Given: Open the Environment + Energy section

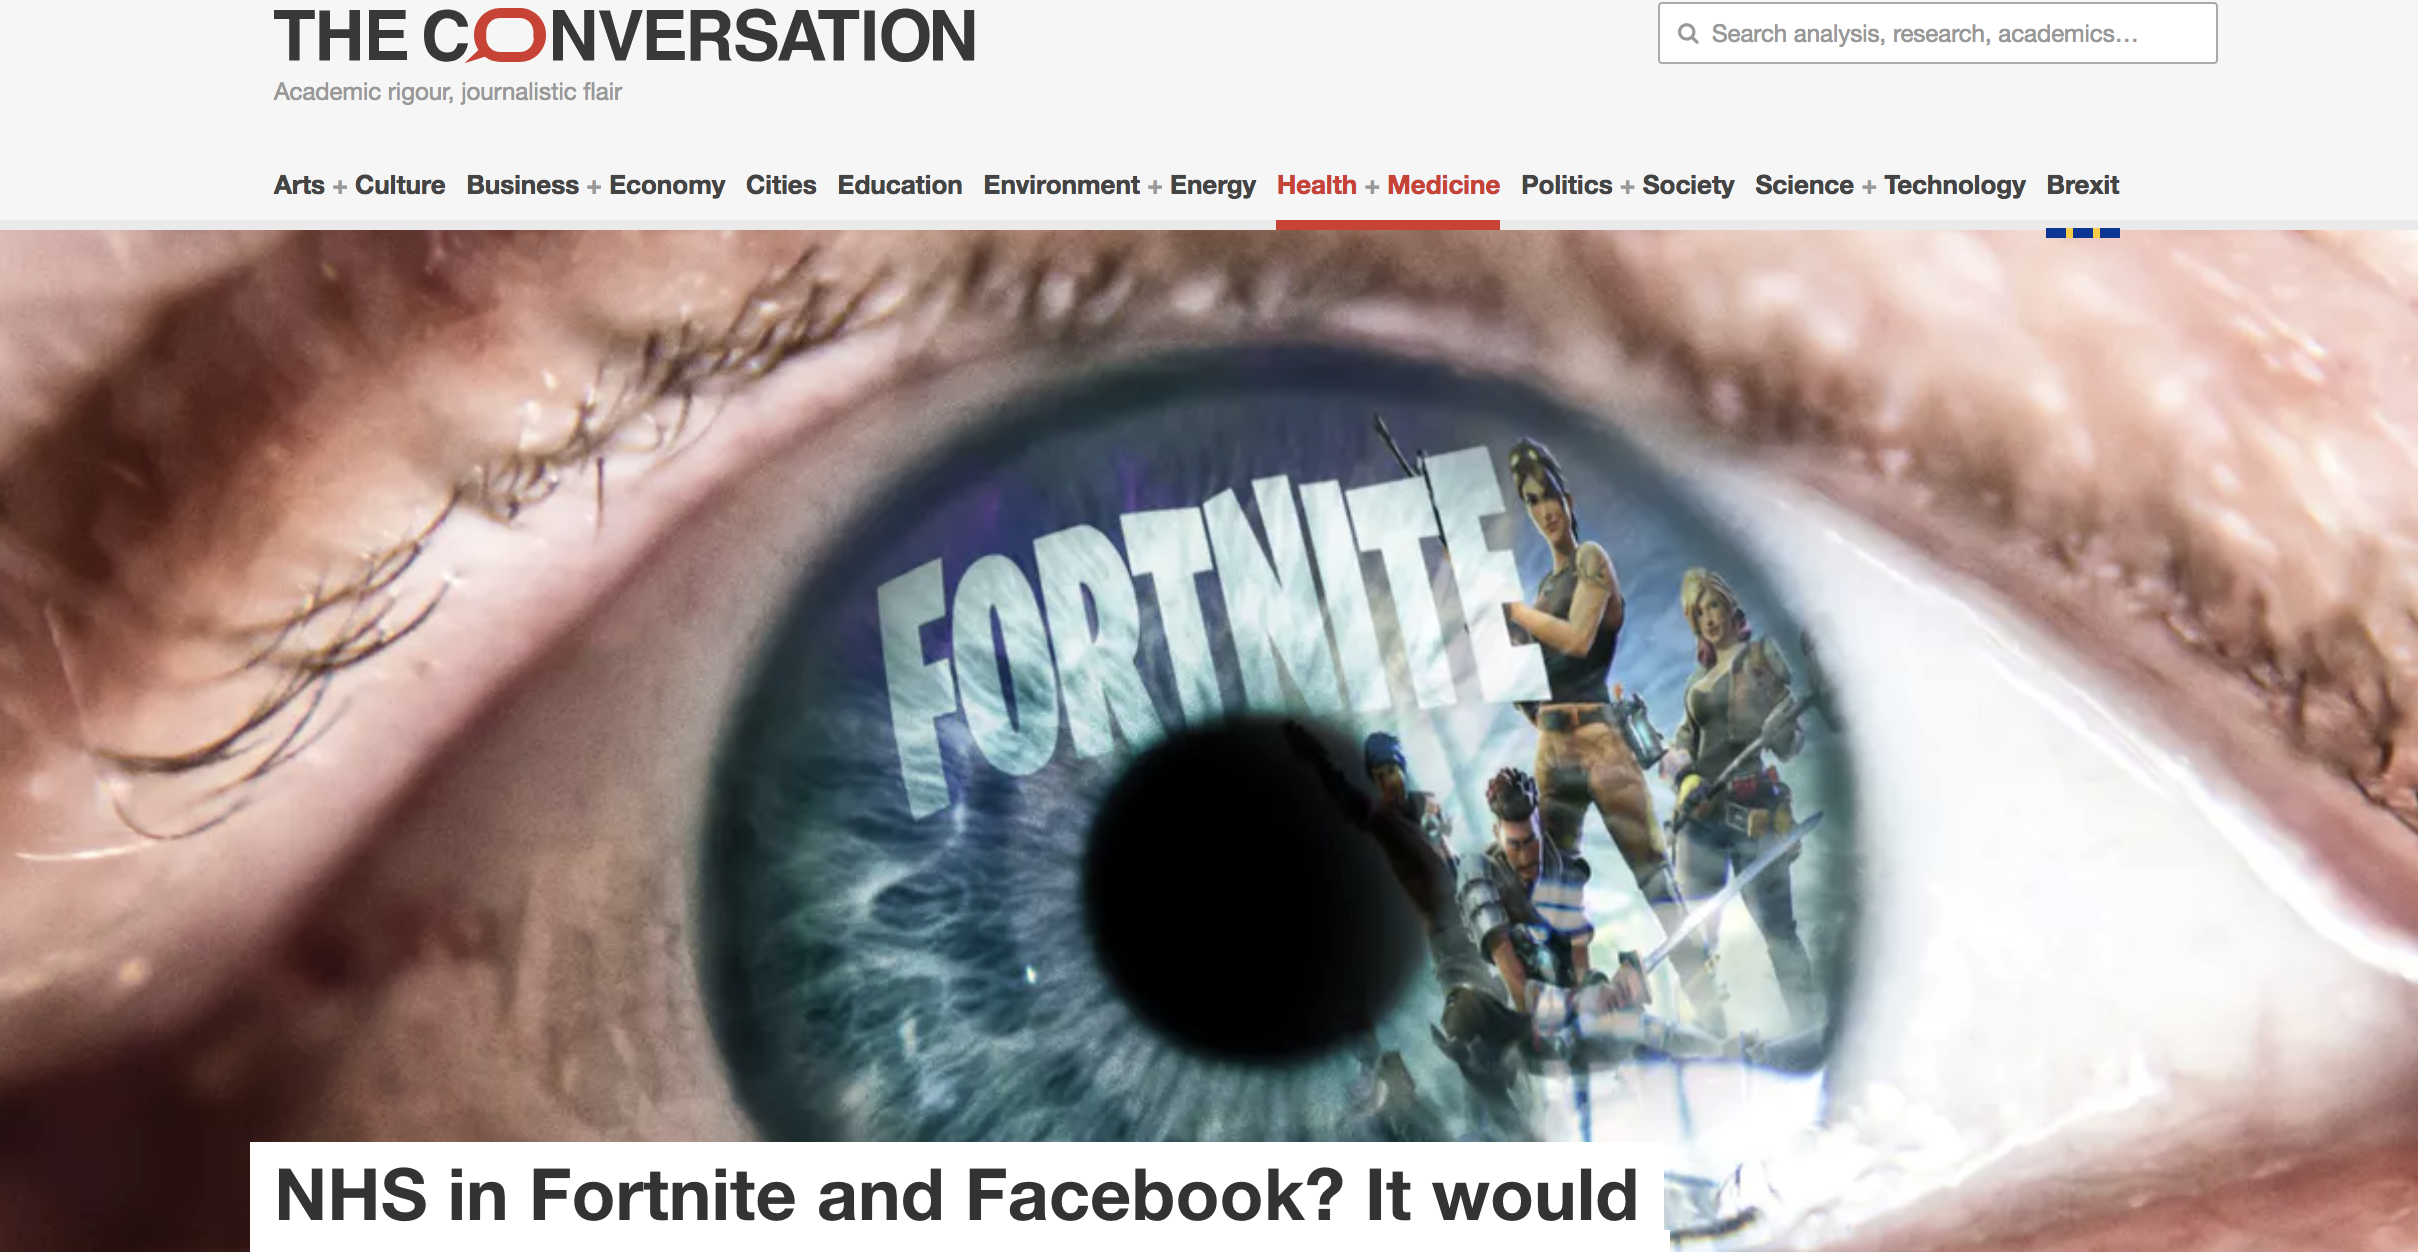Looking at the screenshot, I should pyautogui.click(x=1119, y=185).
